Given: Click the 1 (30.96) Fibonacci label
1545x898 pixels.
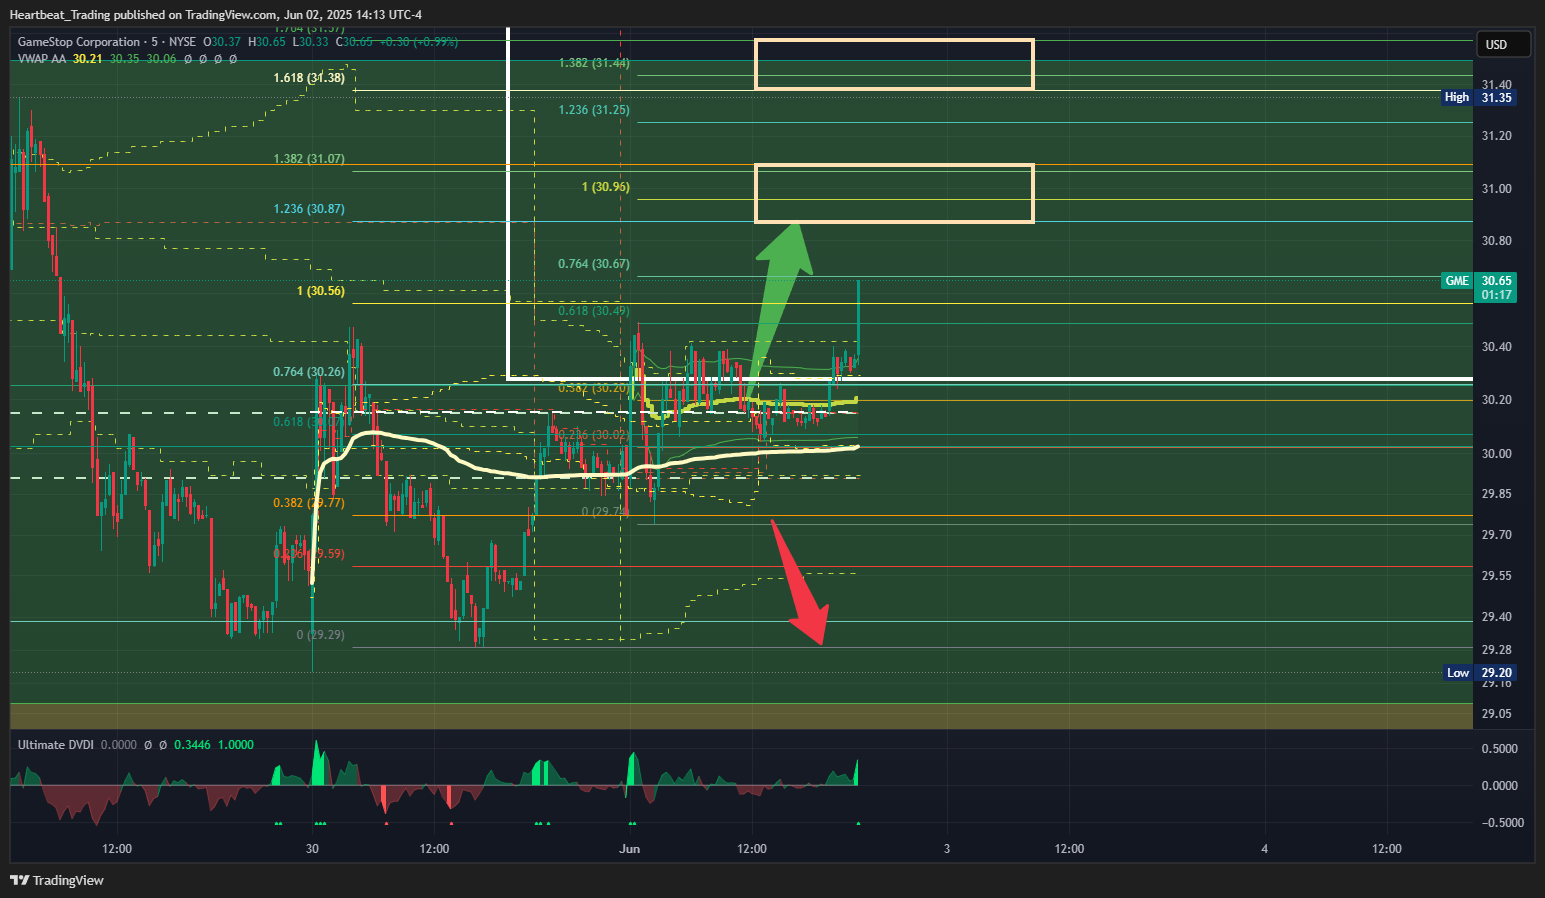Looking at the screenshot, I should click(606, 187).
